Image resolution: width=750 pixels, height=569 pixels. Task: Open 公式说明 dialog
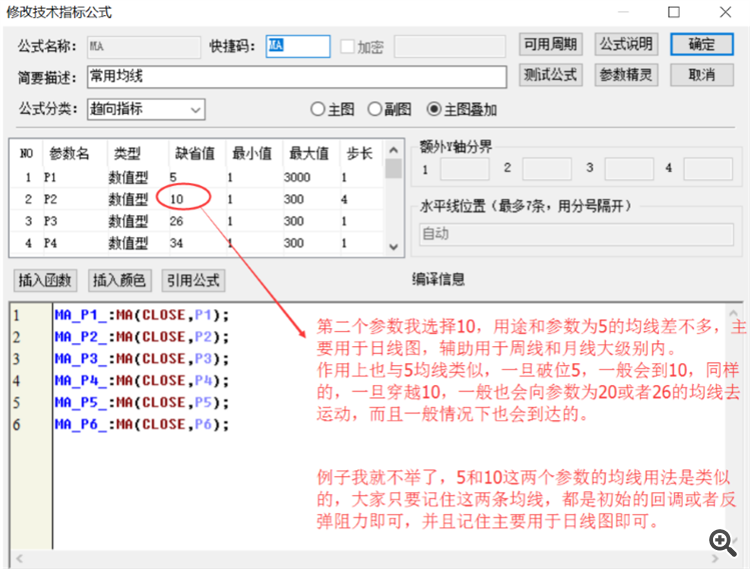coord(626,44)
